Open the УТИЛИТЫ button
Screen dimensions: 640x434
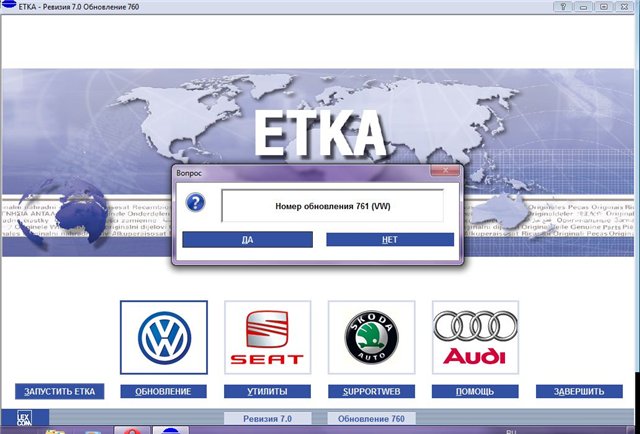(x=267, y=392)
